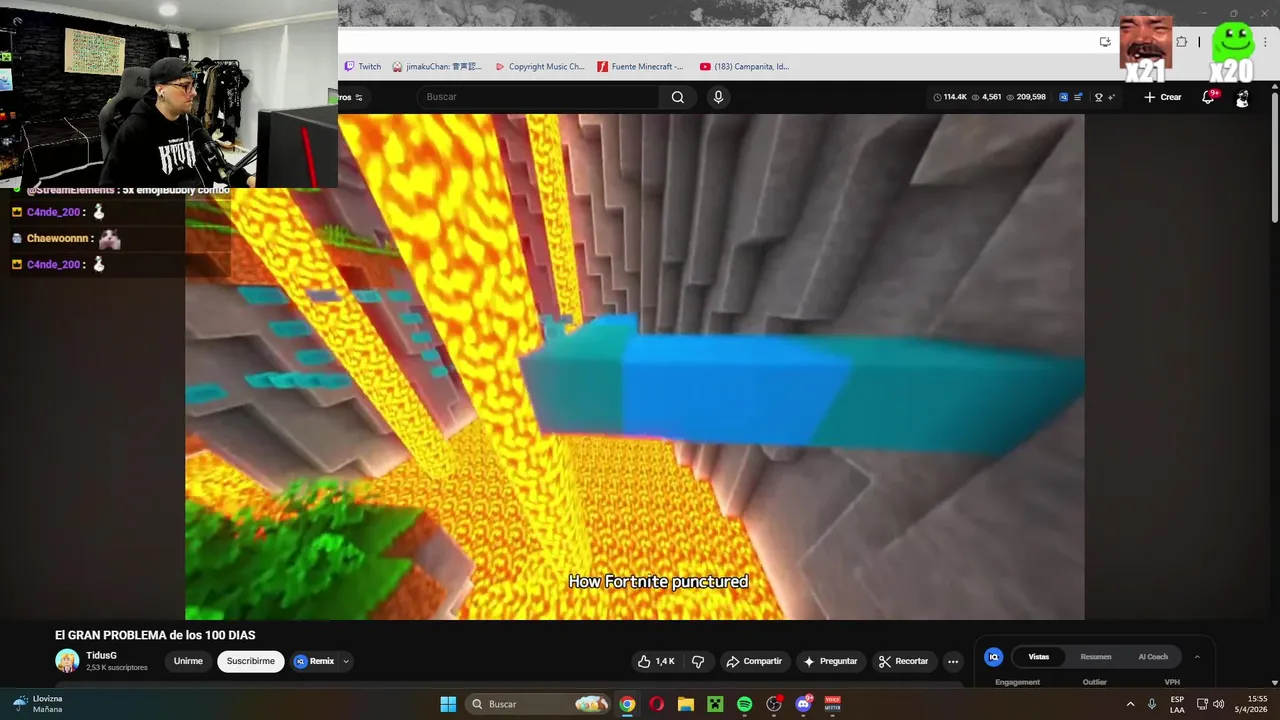Open File Explorer from the taskbar
Viewport: 1280px width, 720px height.
tap(686, 704)
